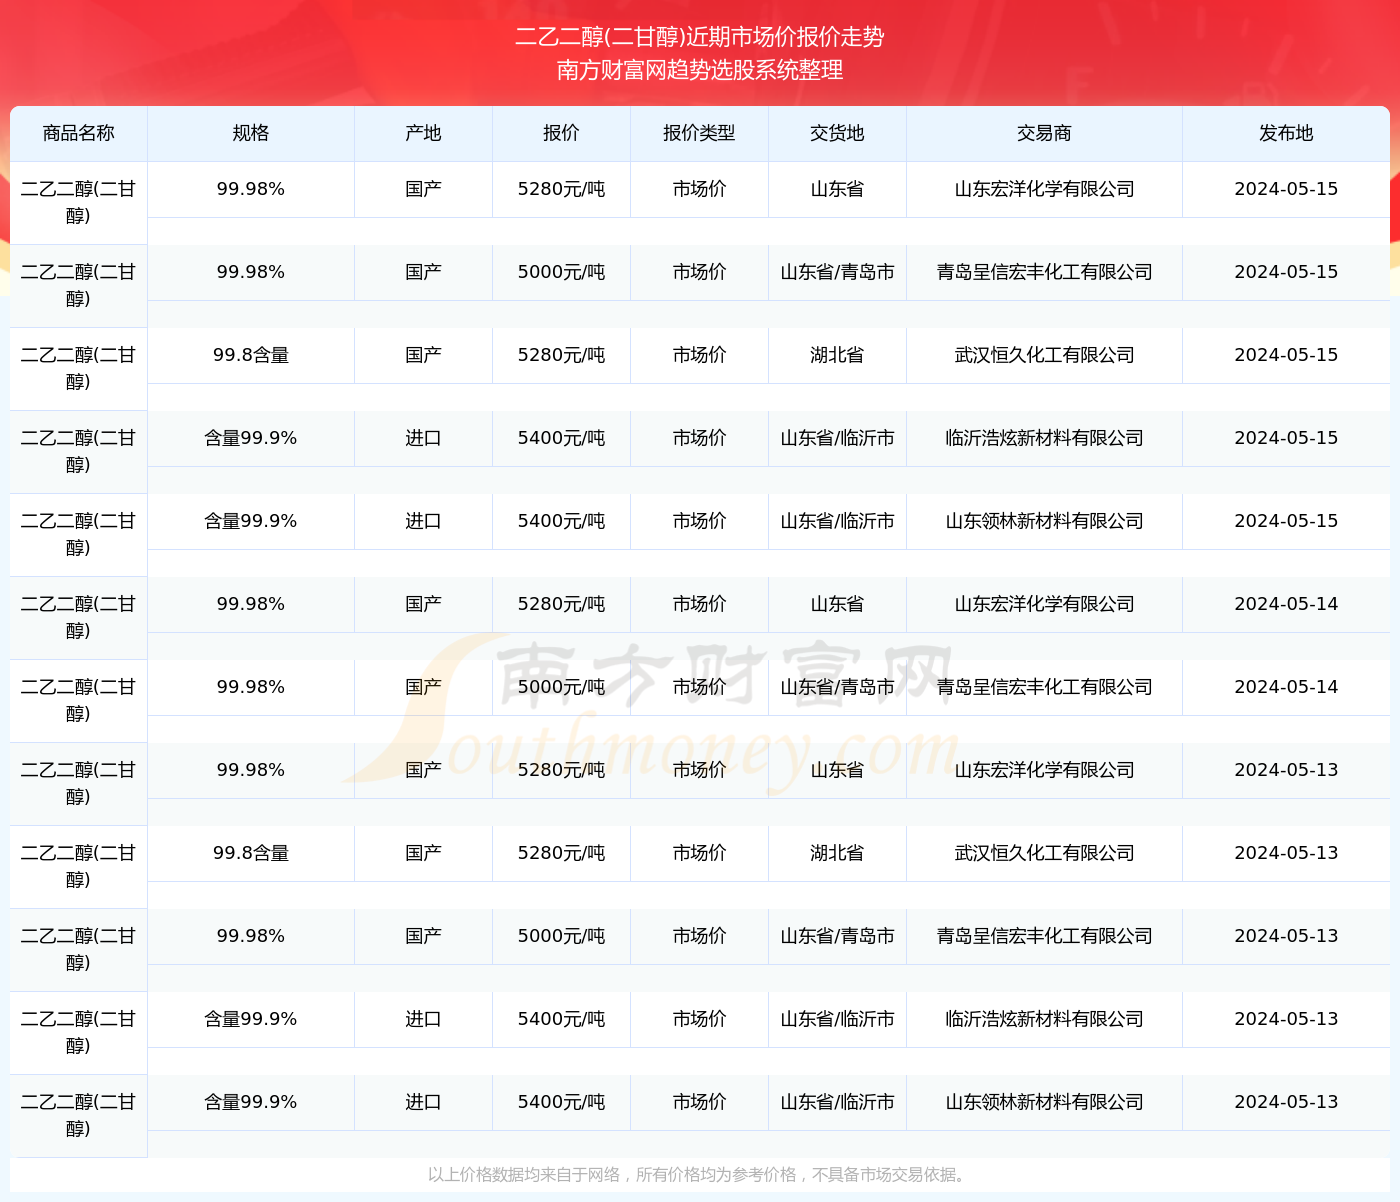Select 青岛呈信宏丰化工有限公司 in the 2024-05-14 row
Screen dimensions: 1400x1202
[1044, 687]
